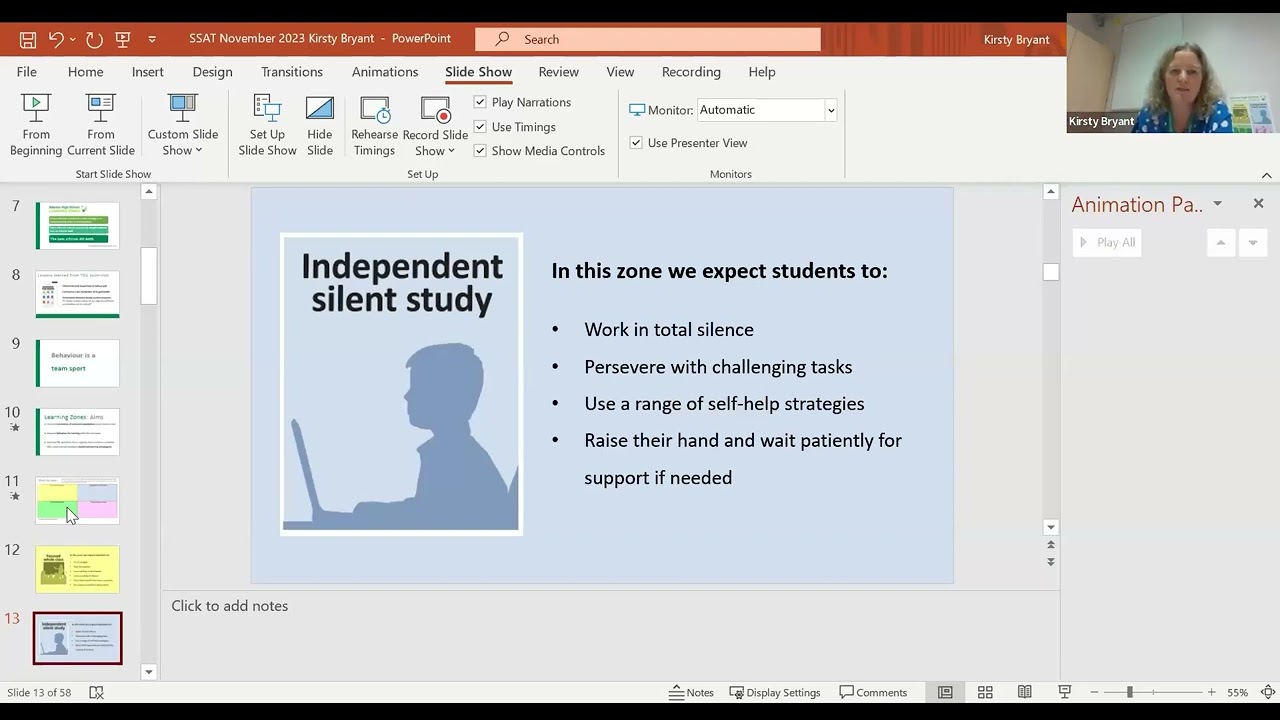
Task: Uncheck Play Narrations checkbox
Action: (x=480, y=102)
